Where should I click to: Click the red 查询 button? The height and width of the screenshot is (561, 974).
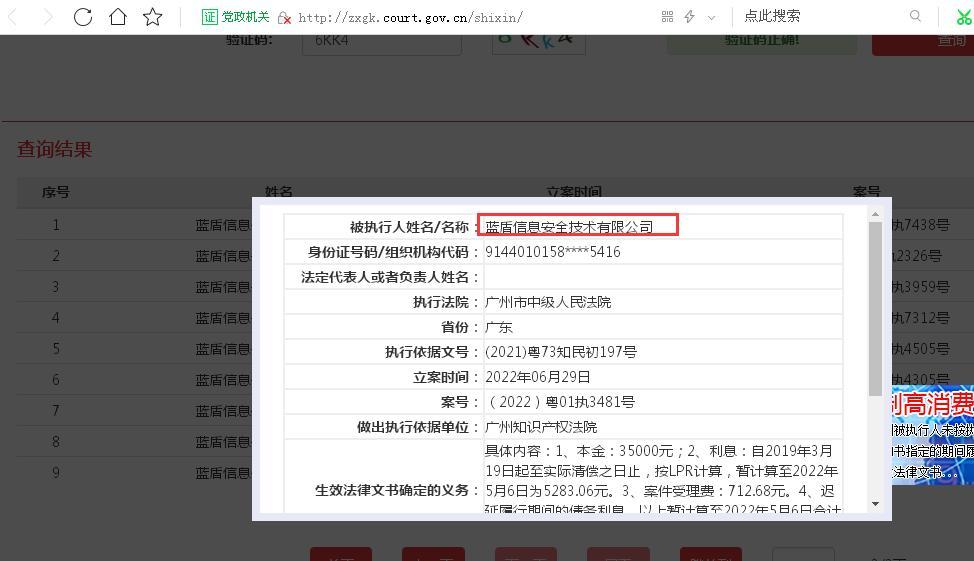(x=923, y=43)
